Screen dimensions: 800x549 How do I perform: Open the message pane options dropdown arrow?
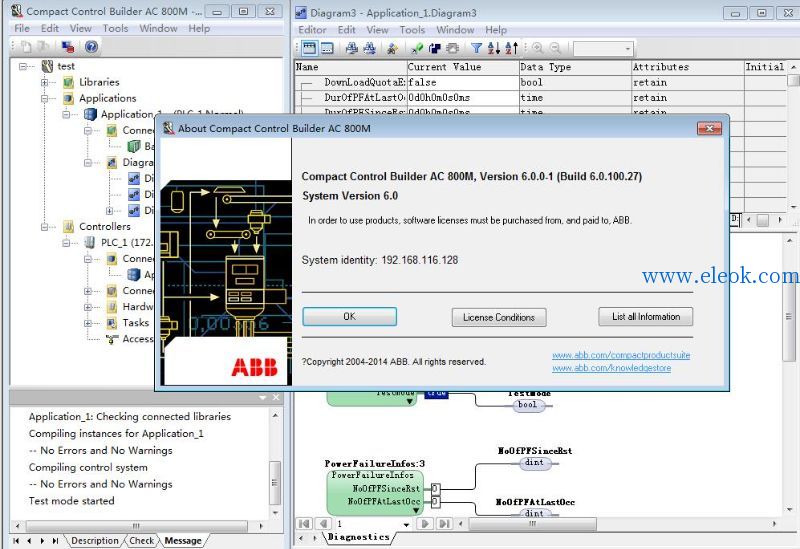263,397
